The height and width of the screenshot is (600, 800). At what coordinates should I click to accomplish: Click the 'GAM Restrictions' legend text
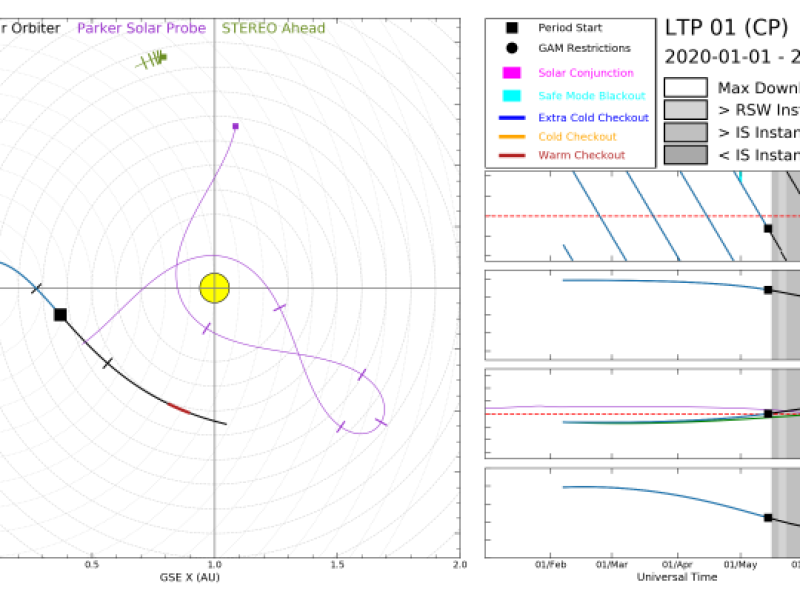point(584,48)
